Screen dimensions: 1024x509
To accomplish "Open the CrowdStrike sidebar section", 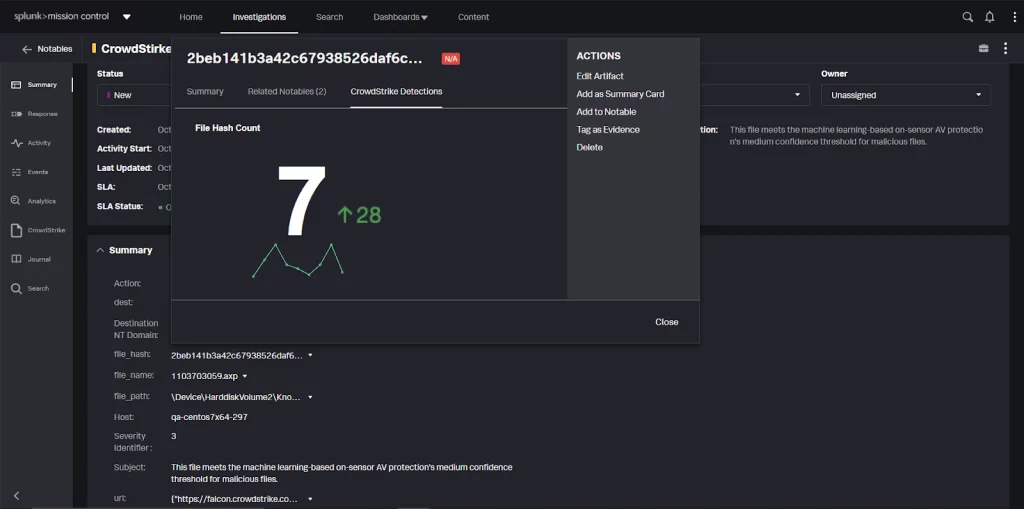I will tap(38, 230).
